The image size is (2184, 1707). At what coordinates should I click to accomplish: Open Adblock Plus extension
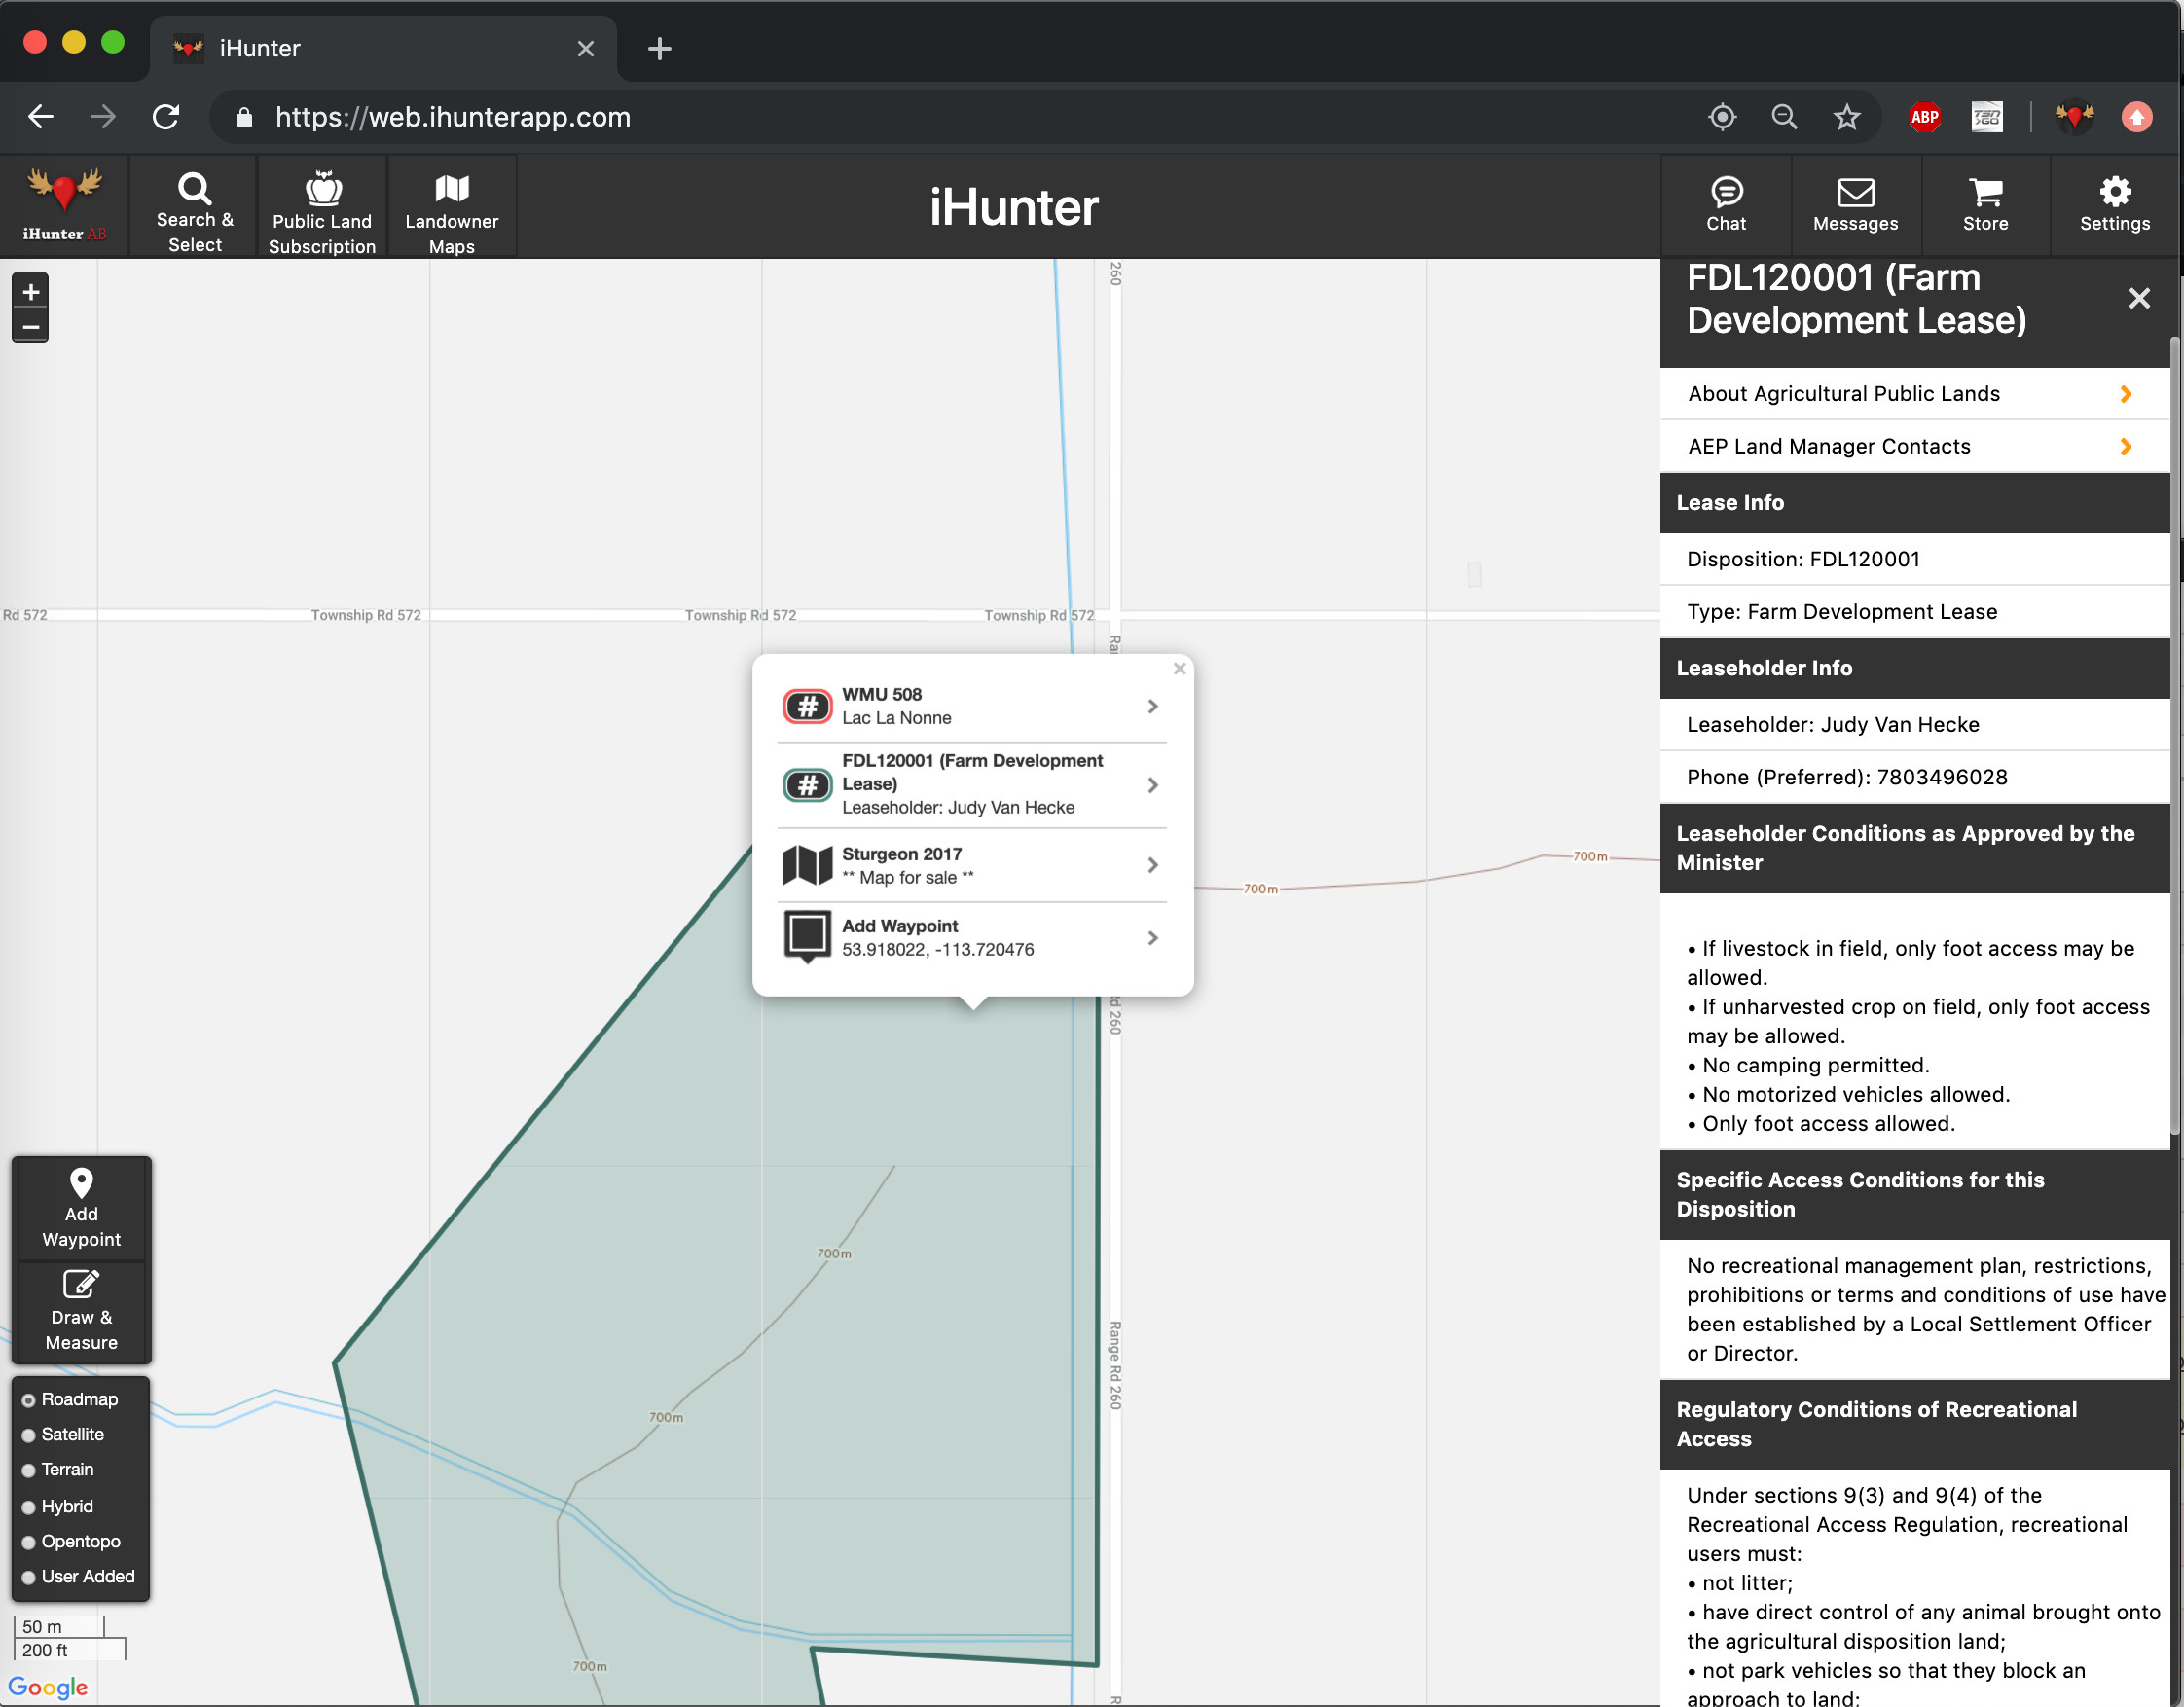(x=1924, y=117)
